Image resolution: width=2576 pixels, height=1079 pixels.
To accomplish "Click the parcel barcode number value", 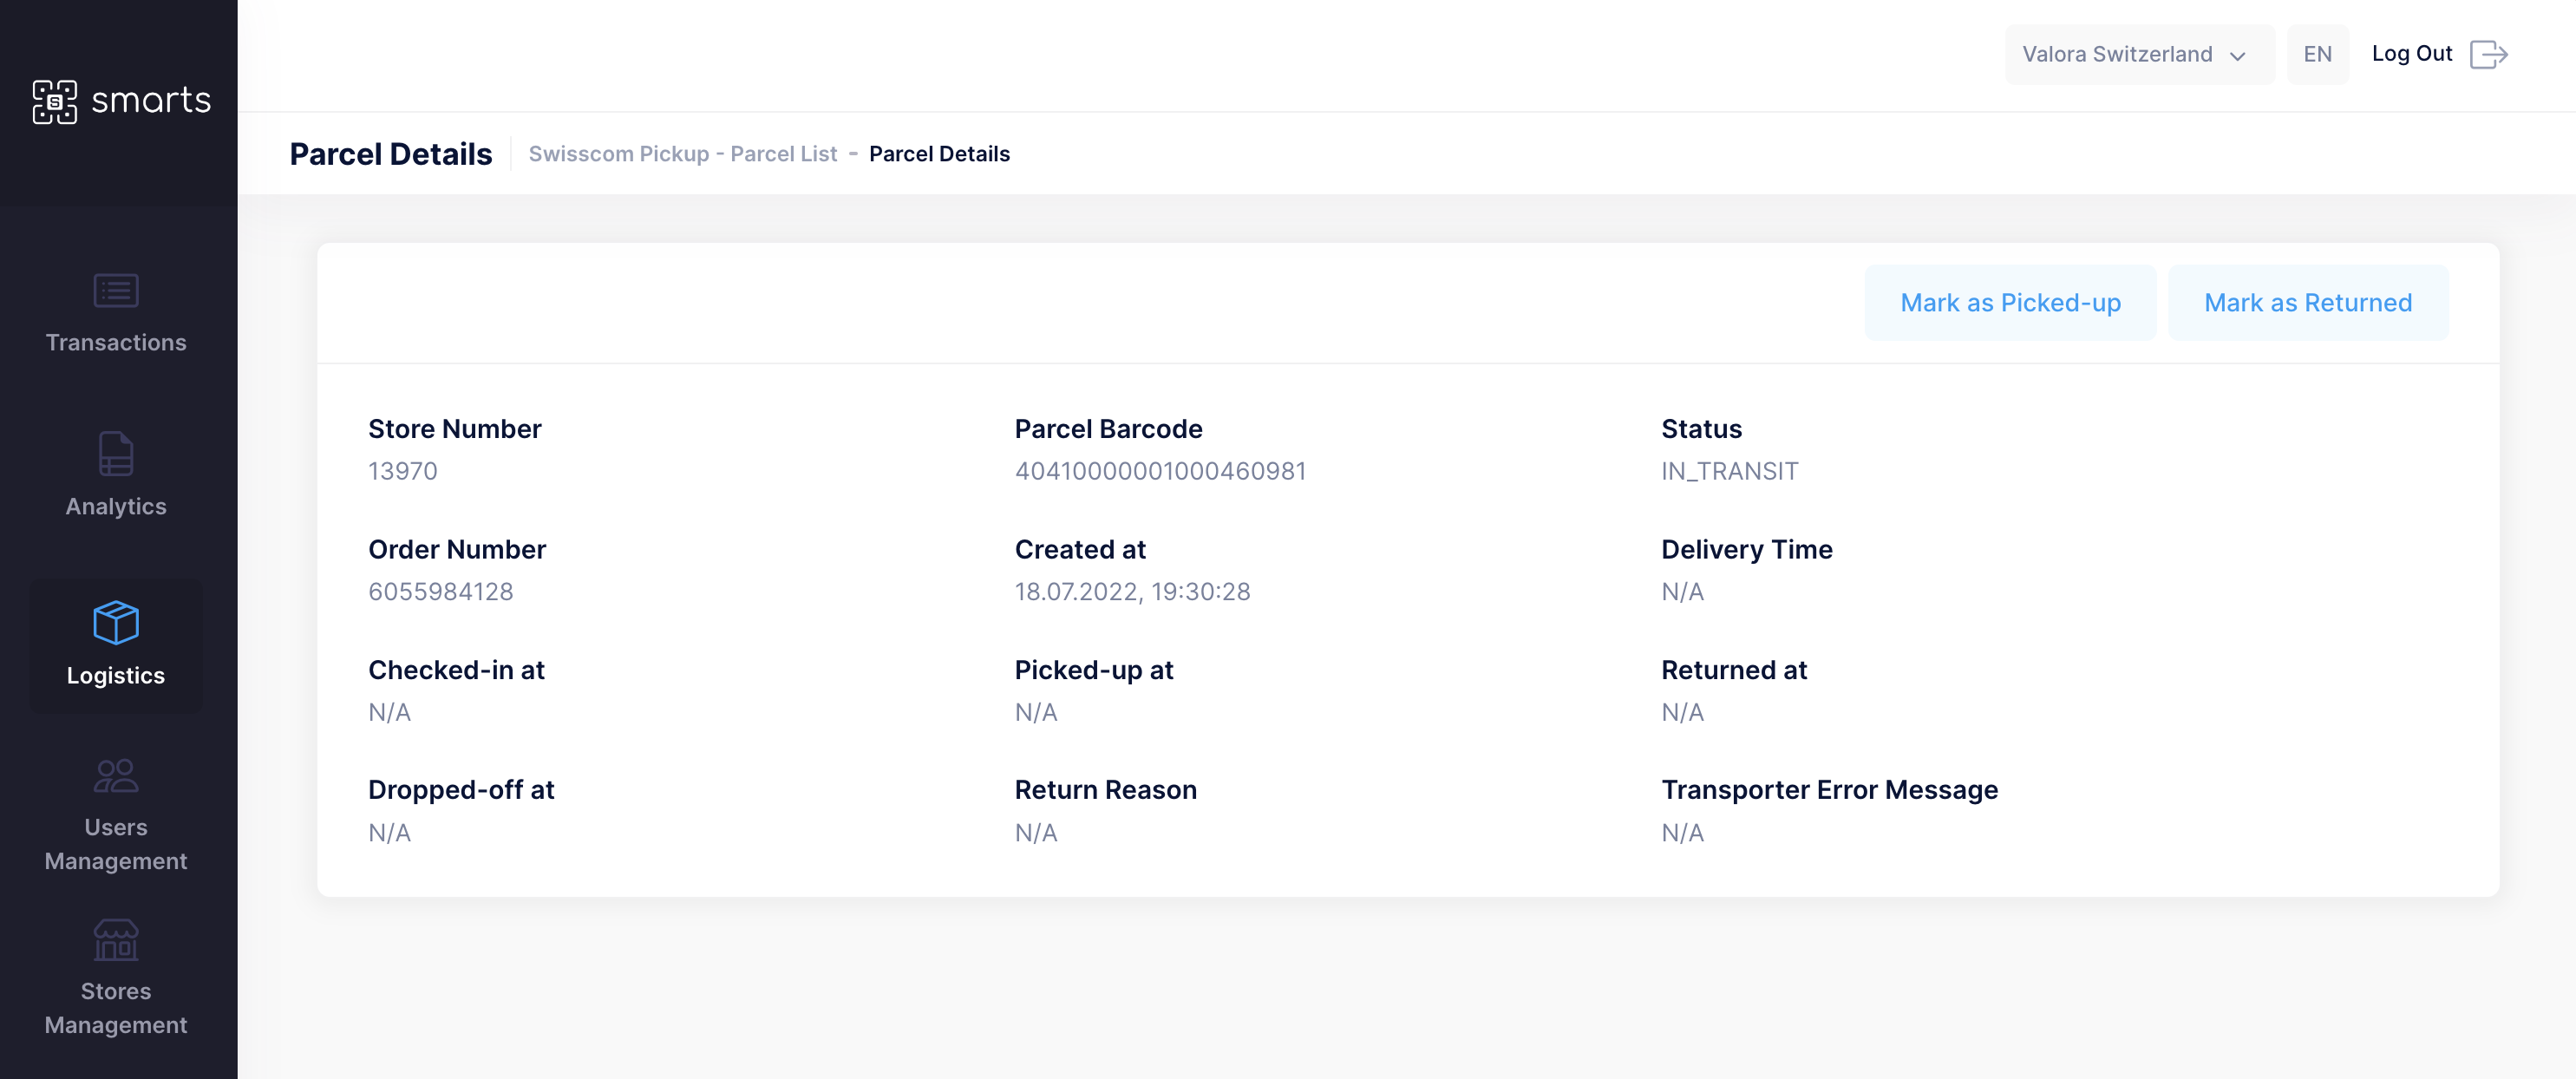I will pyautogui.click(x=1160, y=471).
